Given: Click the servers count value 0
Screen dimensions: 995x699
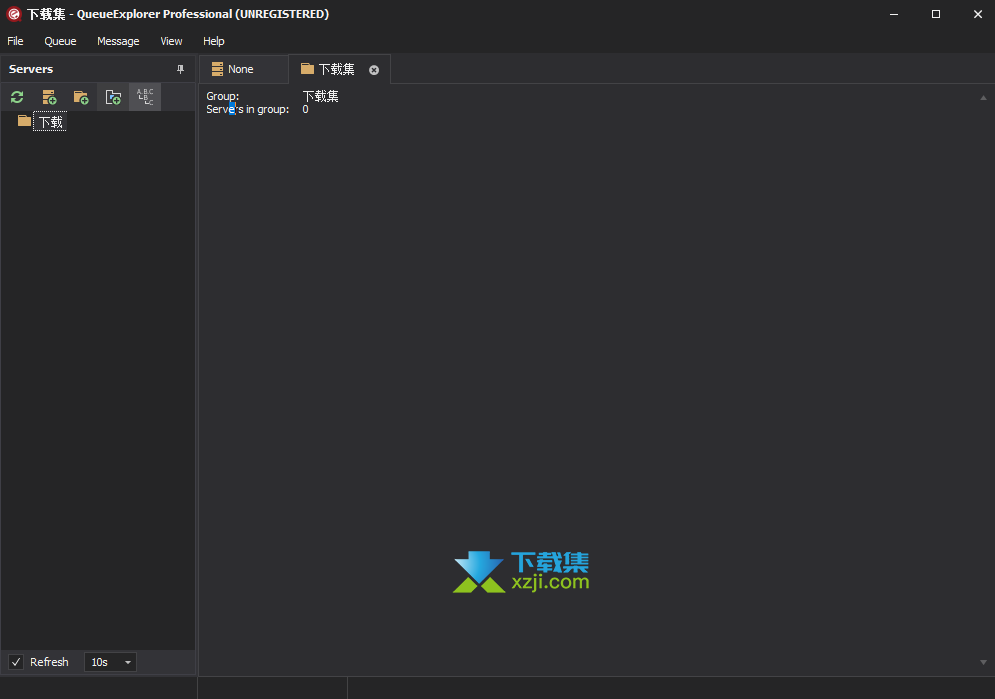Looking at the screenshot, I should pos(305,109).
